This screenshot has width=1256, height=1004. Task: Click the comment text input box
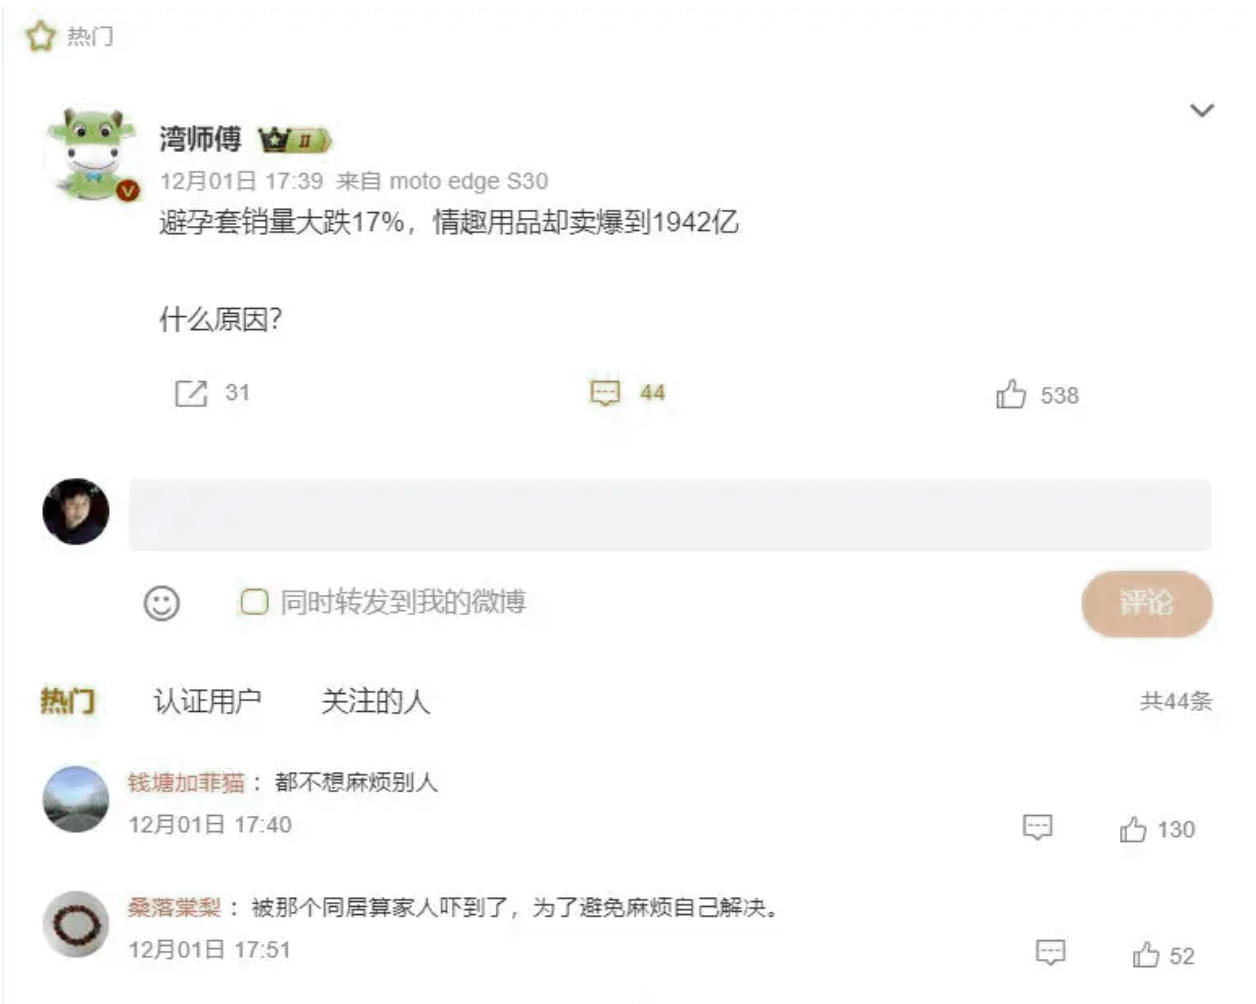point(669,514)
